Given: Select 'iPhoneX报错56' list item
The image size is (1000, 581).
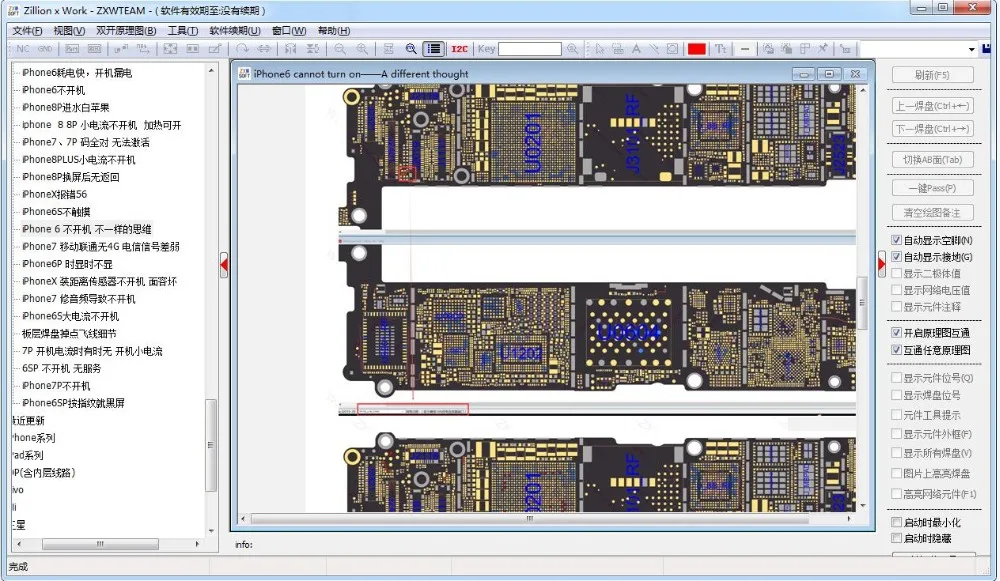Looking at the screenshot, I should click(54, 194).
